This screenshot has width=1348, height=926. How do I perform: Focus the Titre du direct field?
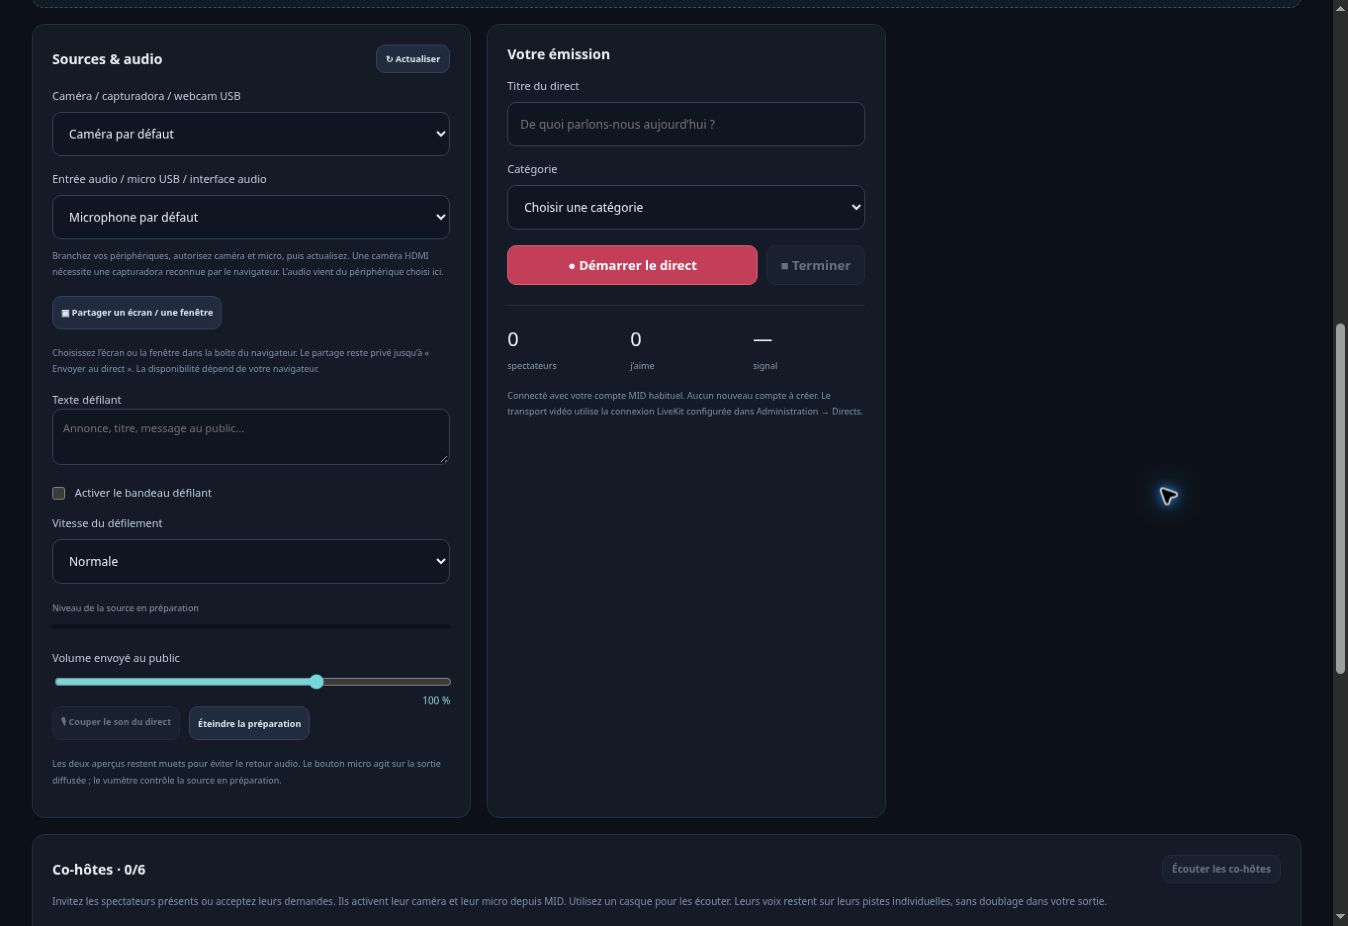[x=686, y=124]
